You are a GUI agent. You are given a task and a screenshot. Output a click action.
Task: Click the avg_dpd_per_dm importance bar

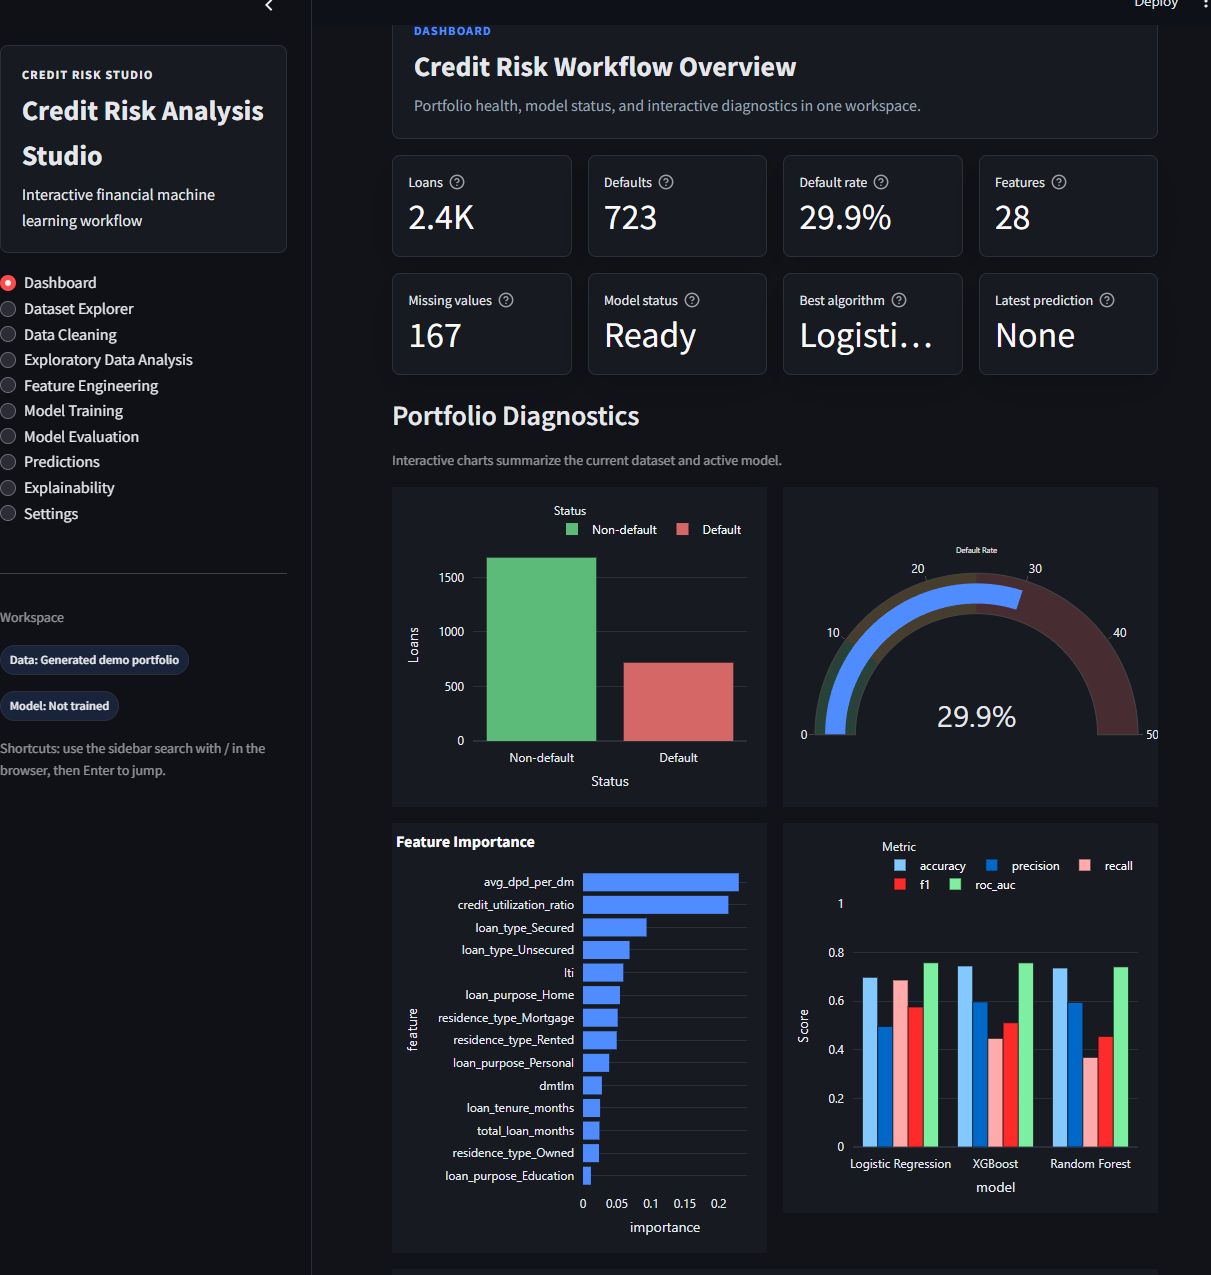pyautogui.click(x=661, y=882)
